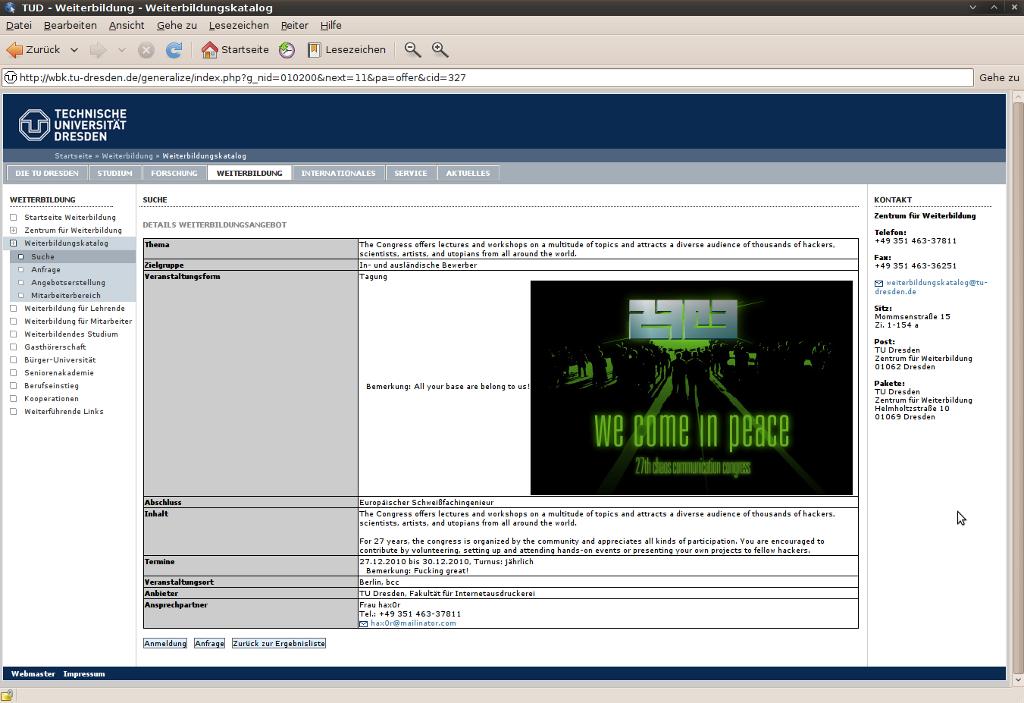Open Weiterführende Links sidebar item

click(x=63, y=412)
